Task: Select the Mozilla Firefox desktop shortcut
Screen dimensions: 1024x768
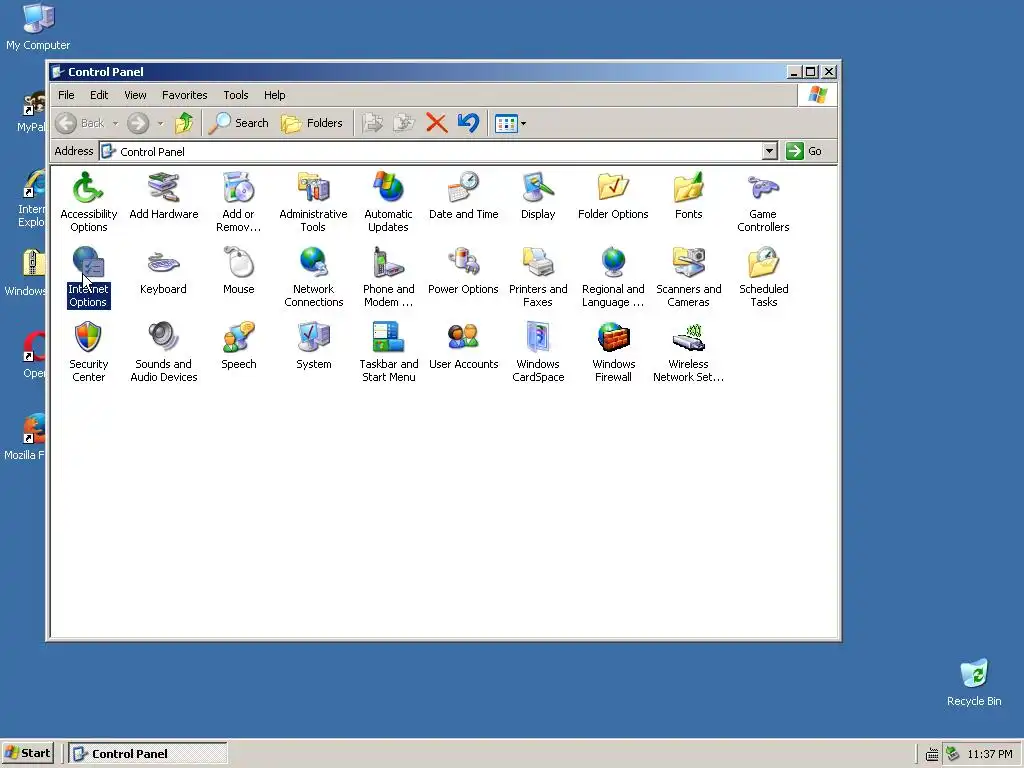Action: tap(25, 436)
